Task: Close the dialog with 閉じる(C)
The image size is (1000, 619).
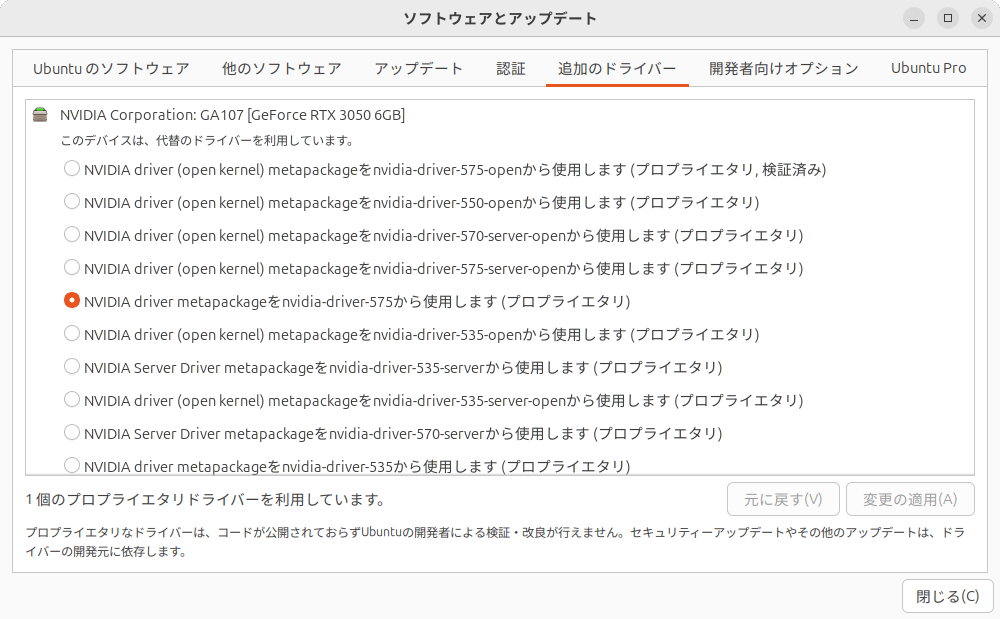Action: [x=948, y=597]
